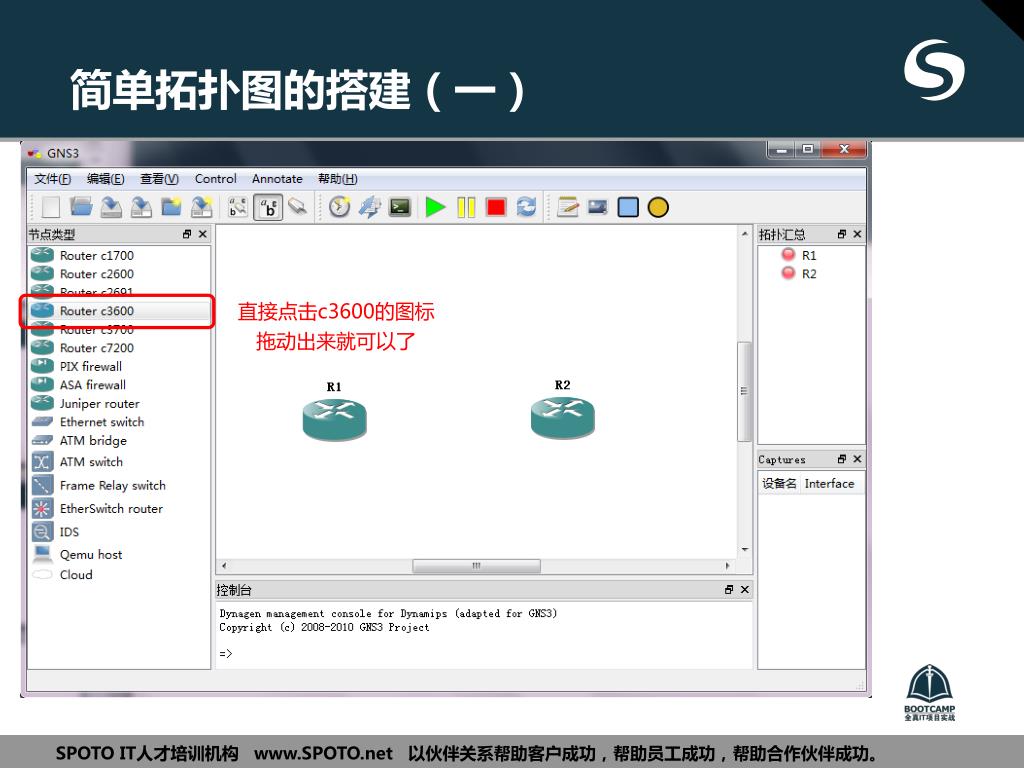Open the 文件(F) menu
Image resolution: width=1024 pixels, height=768 pixels.
52,179
